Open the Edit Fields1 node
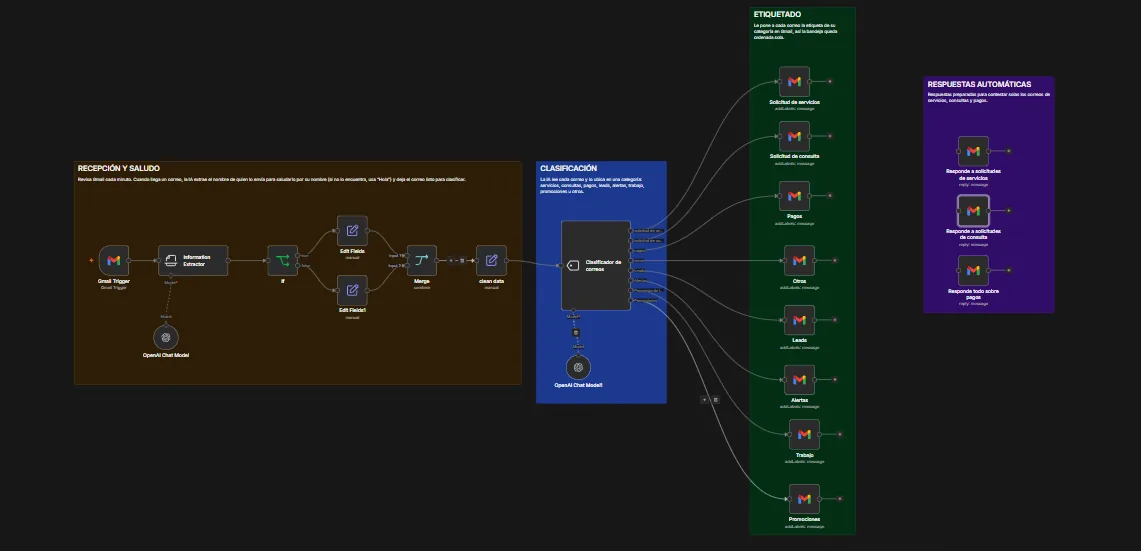 pos(352,290)
